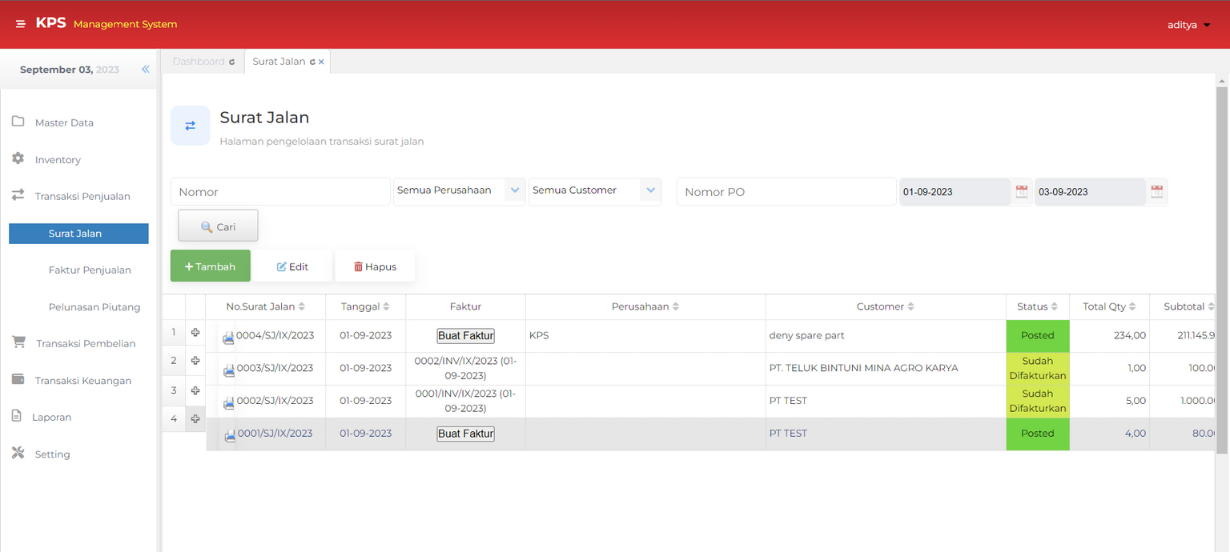
Task: Click print icon for 0004/SJ/IX/2023
Action: [x=228, y=338]
